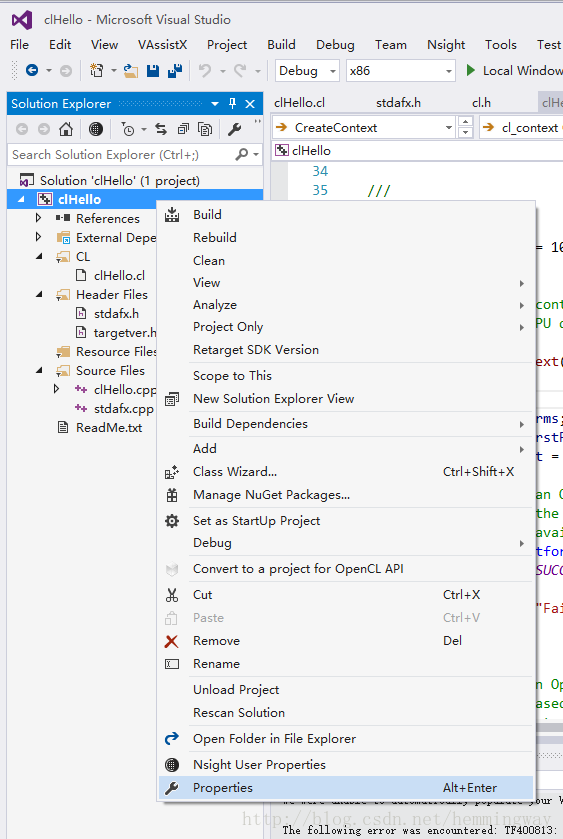
Task: Collapse the Header Files folder
Action: [39, 294]
